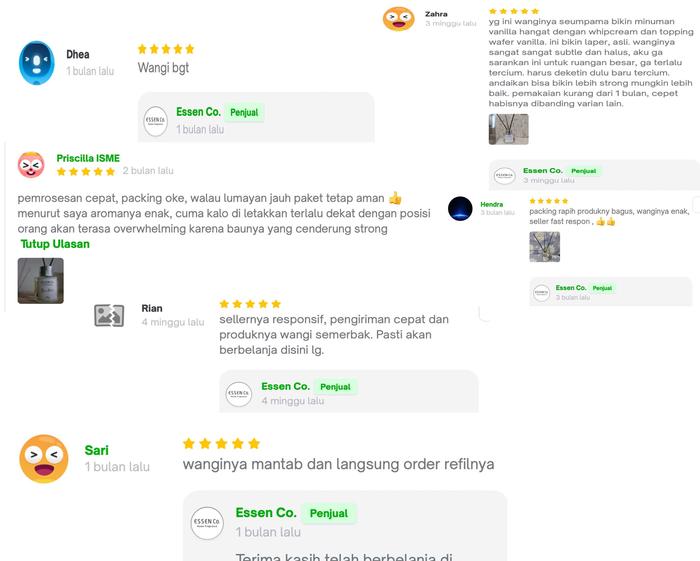
Task: Click Rian's placeholder image avatar
Action: [109, 316]
